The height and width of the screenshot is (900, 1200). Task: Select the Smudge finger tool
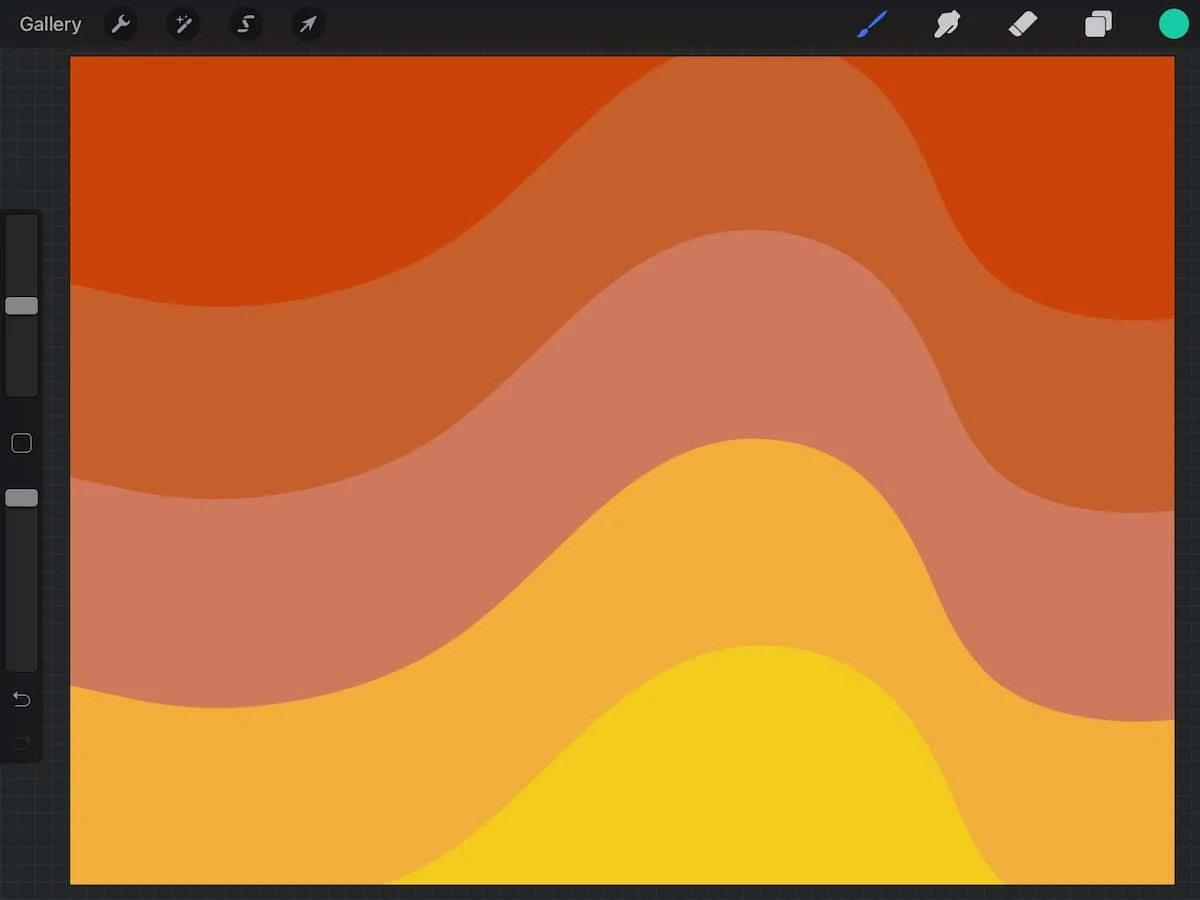coord(946,24)
